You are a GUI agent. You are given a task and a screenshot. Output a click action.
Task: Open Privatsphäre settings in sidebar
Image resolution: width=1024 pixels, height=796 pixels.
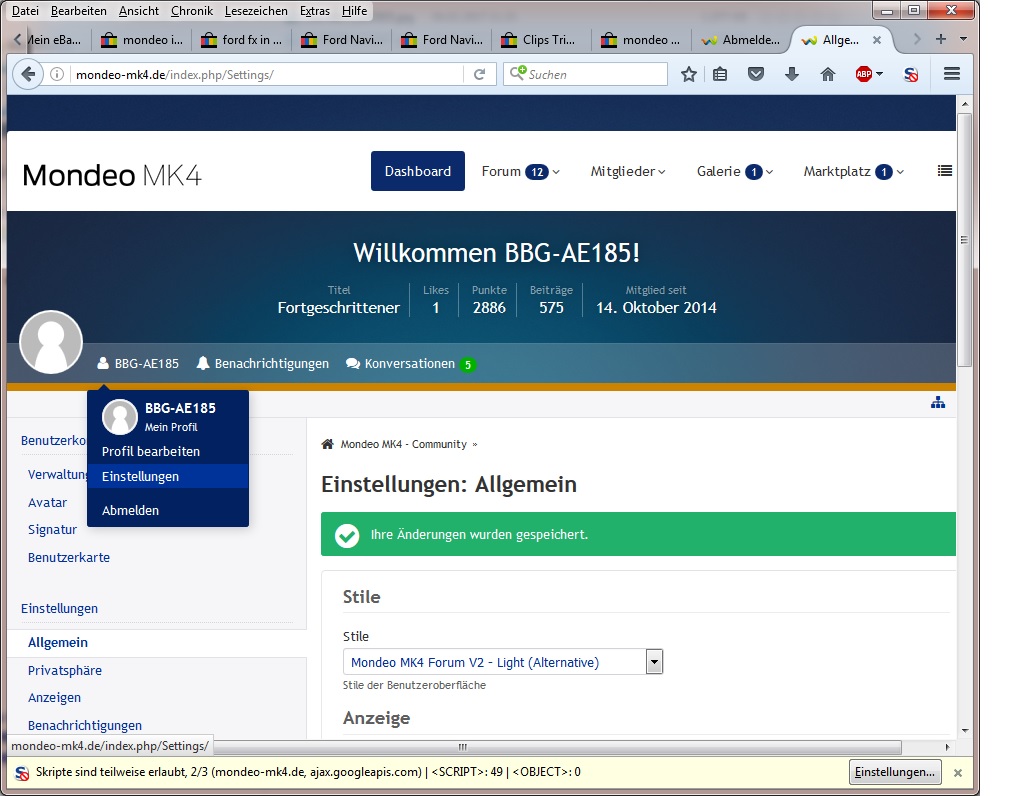tap(65, 670)
